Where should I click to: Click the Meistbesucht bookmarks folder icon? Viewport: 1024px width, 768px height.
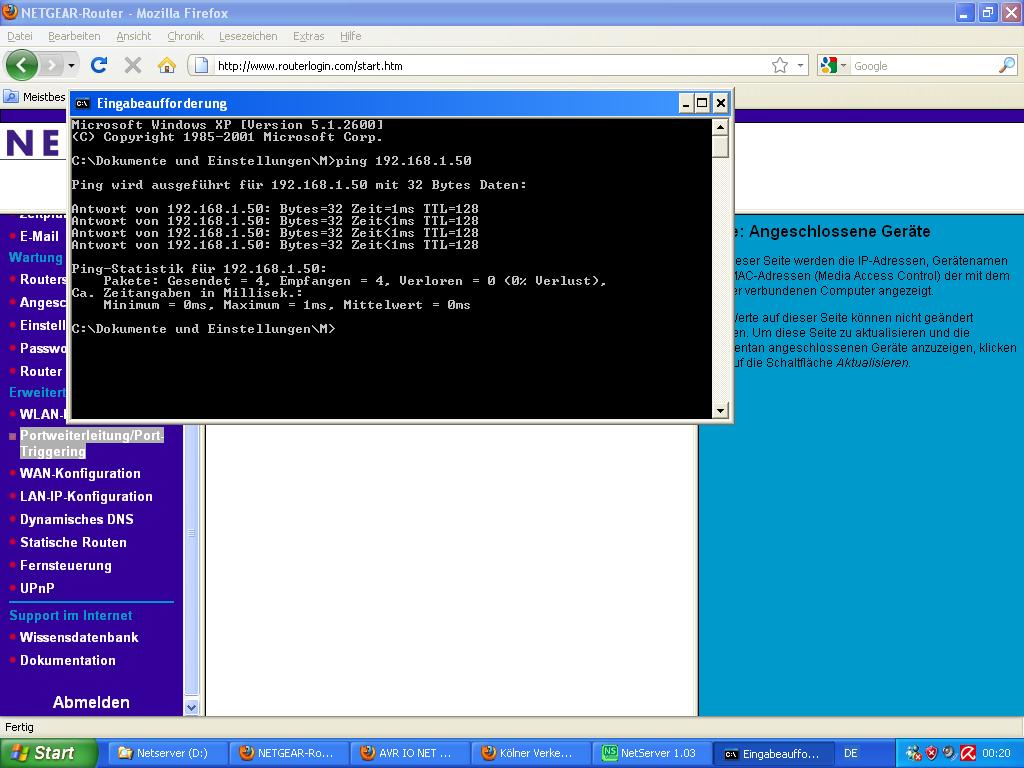click(x=11, y=97)
